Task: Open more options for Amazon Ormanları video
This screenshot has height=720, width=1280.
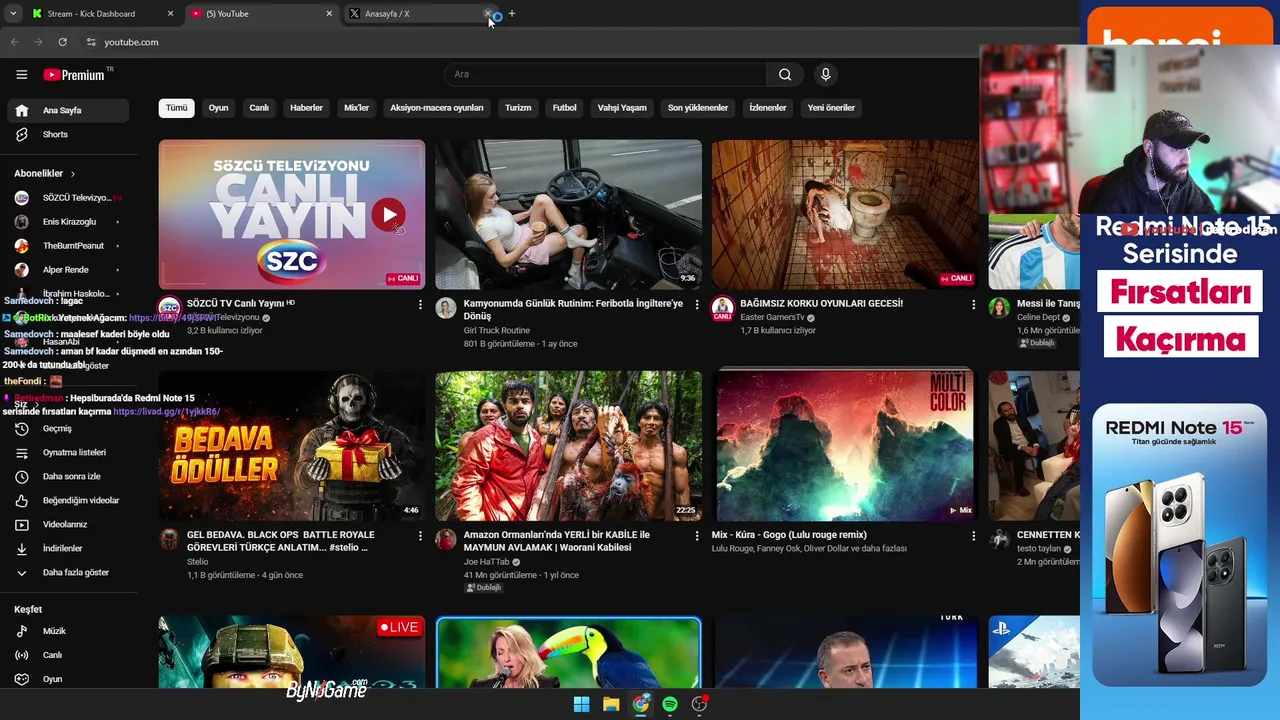Action: pyautogui.click(x=697, y=536)
